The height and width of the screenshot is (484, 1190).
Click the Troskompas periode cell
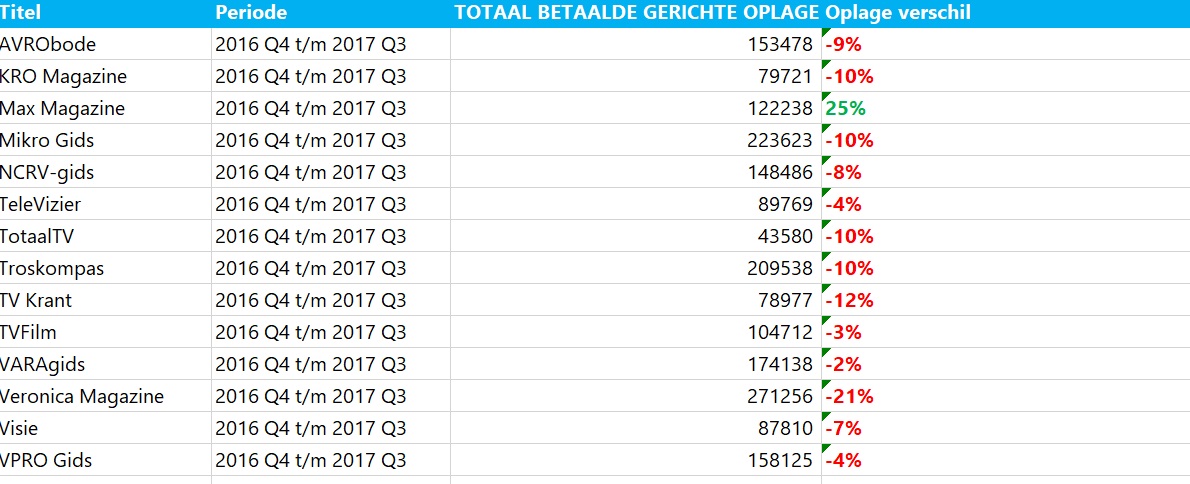[x=331, y=268]
